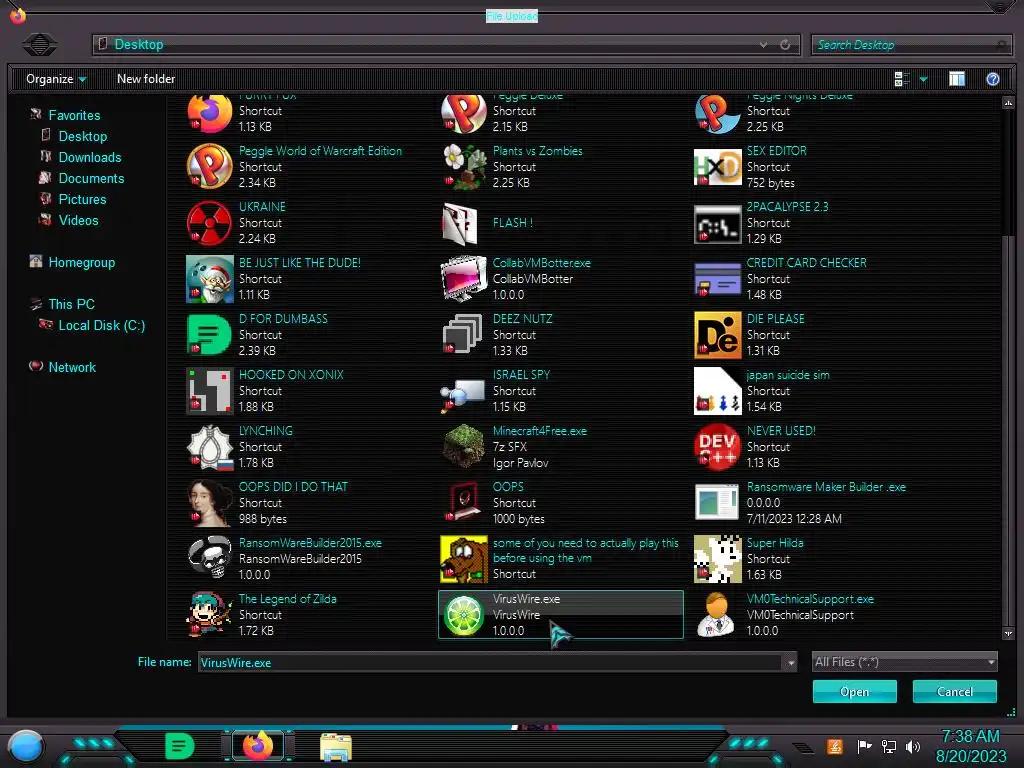Select the LYNCHING shortcut icon

click(210, 447)
